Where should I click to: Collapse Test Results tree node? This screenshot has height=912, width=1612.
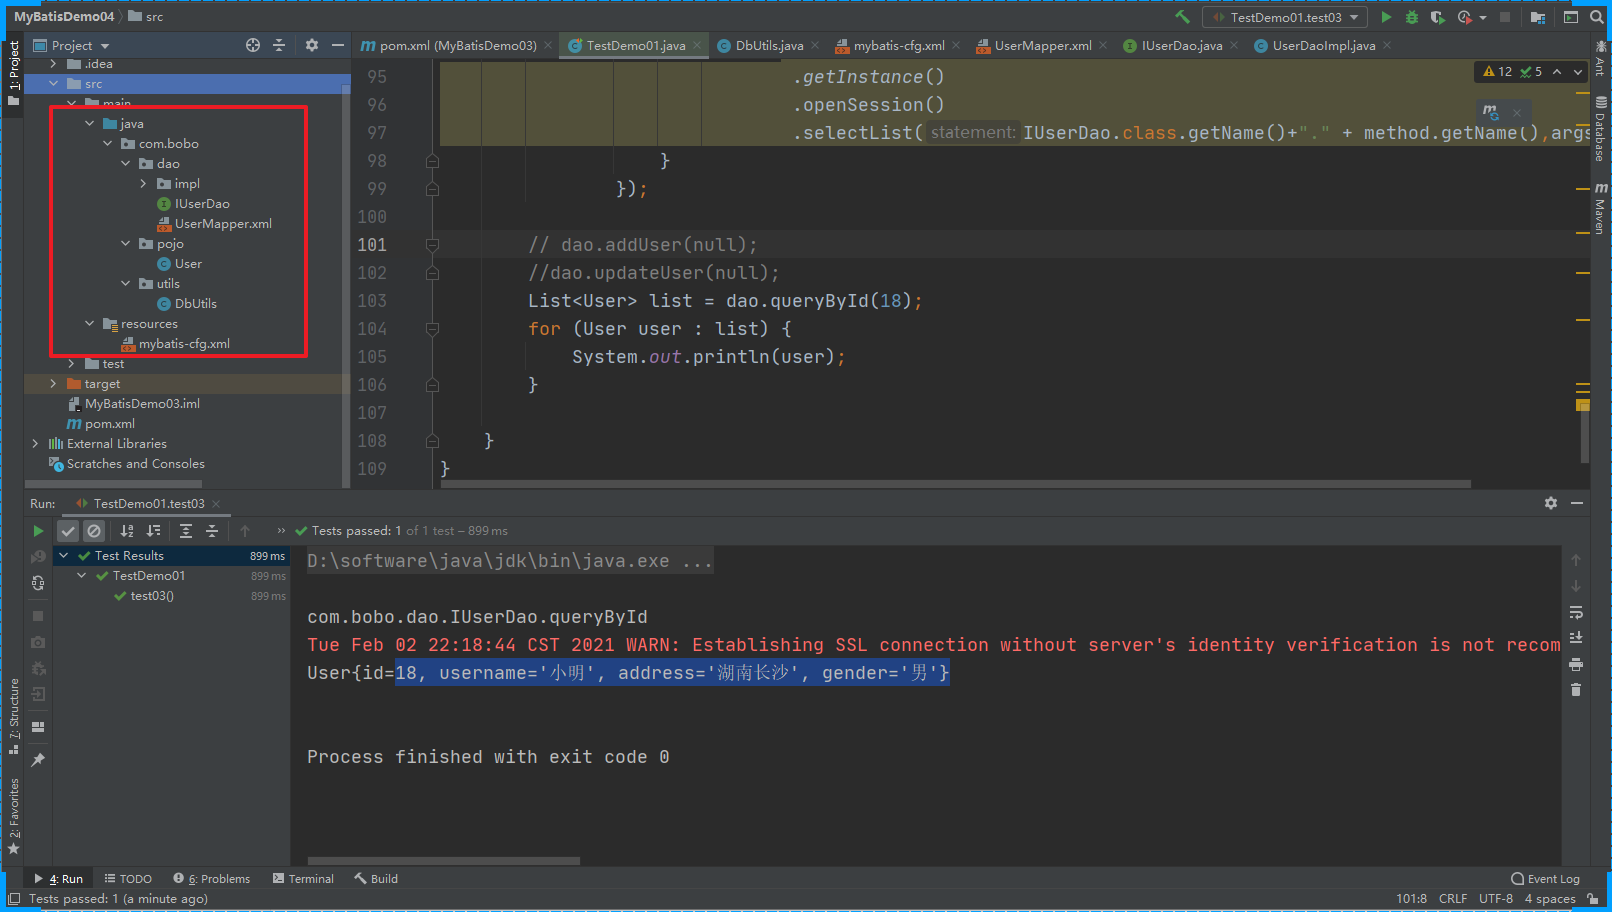click(64, 556)
